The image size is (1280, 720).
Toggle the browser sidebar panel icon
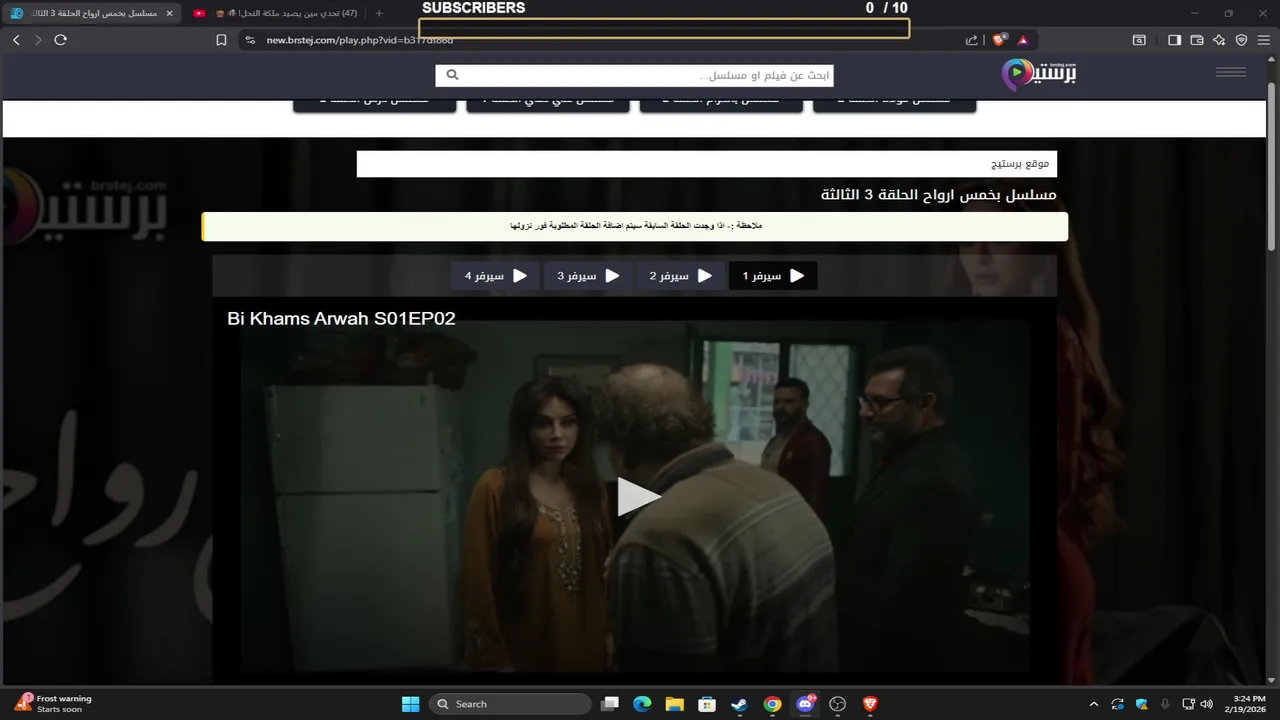point(1175,40)
